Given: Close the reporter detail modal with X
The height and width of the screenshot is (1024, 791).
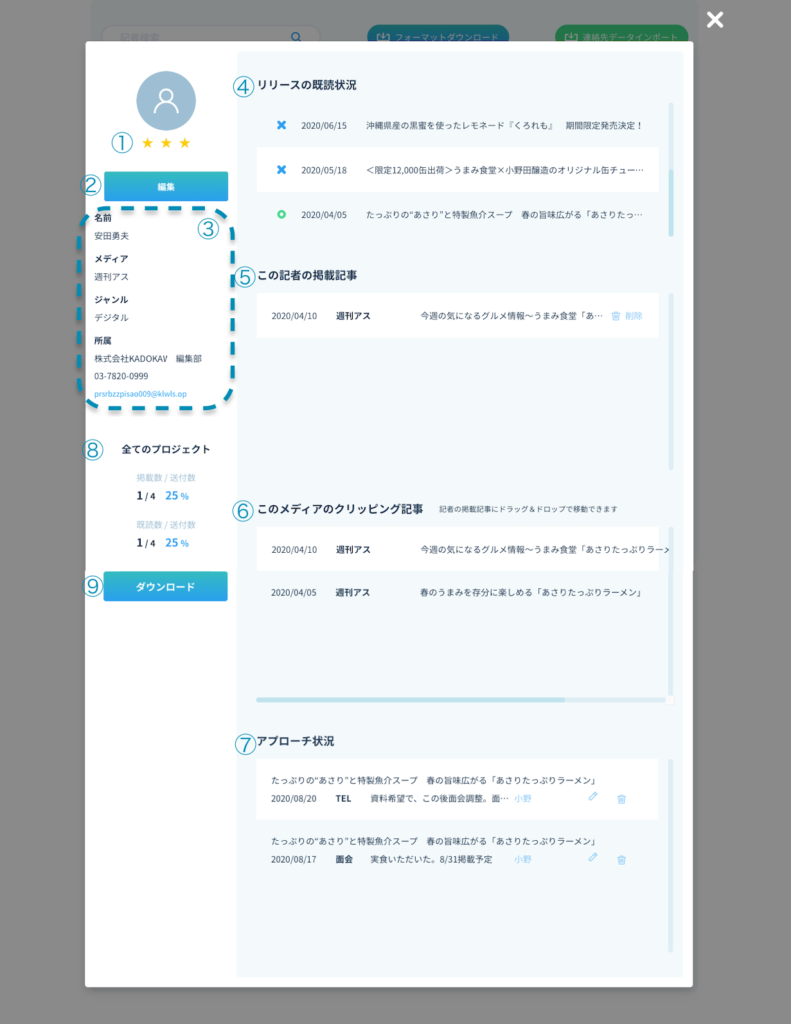Looking at the screenshot, I should coord(714,20).
